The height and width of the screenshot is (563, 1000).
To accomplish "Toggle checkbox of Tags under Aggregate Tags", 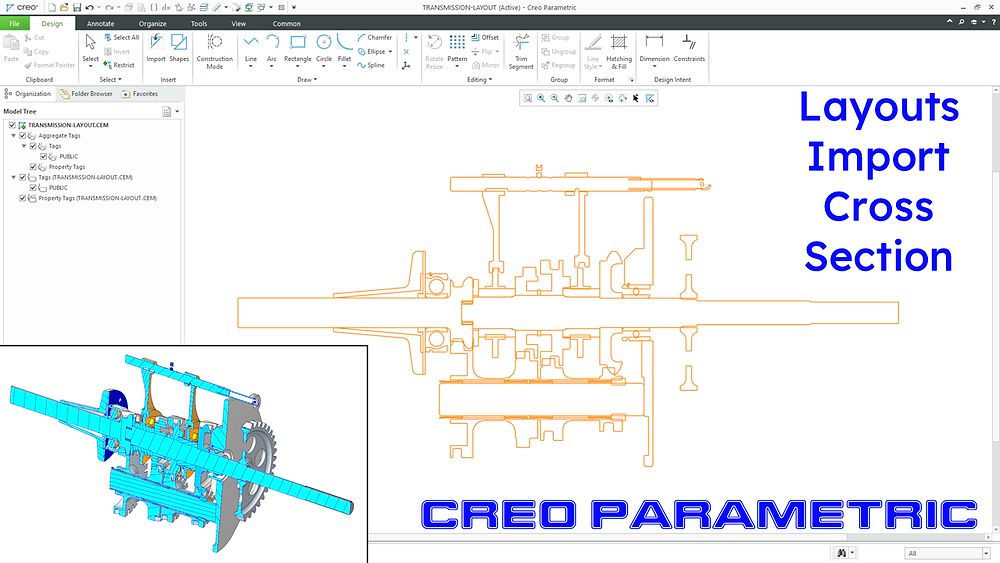I will [x=33, y=146].
